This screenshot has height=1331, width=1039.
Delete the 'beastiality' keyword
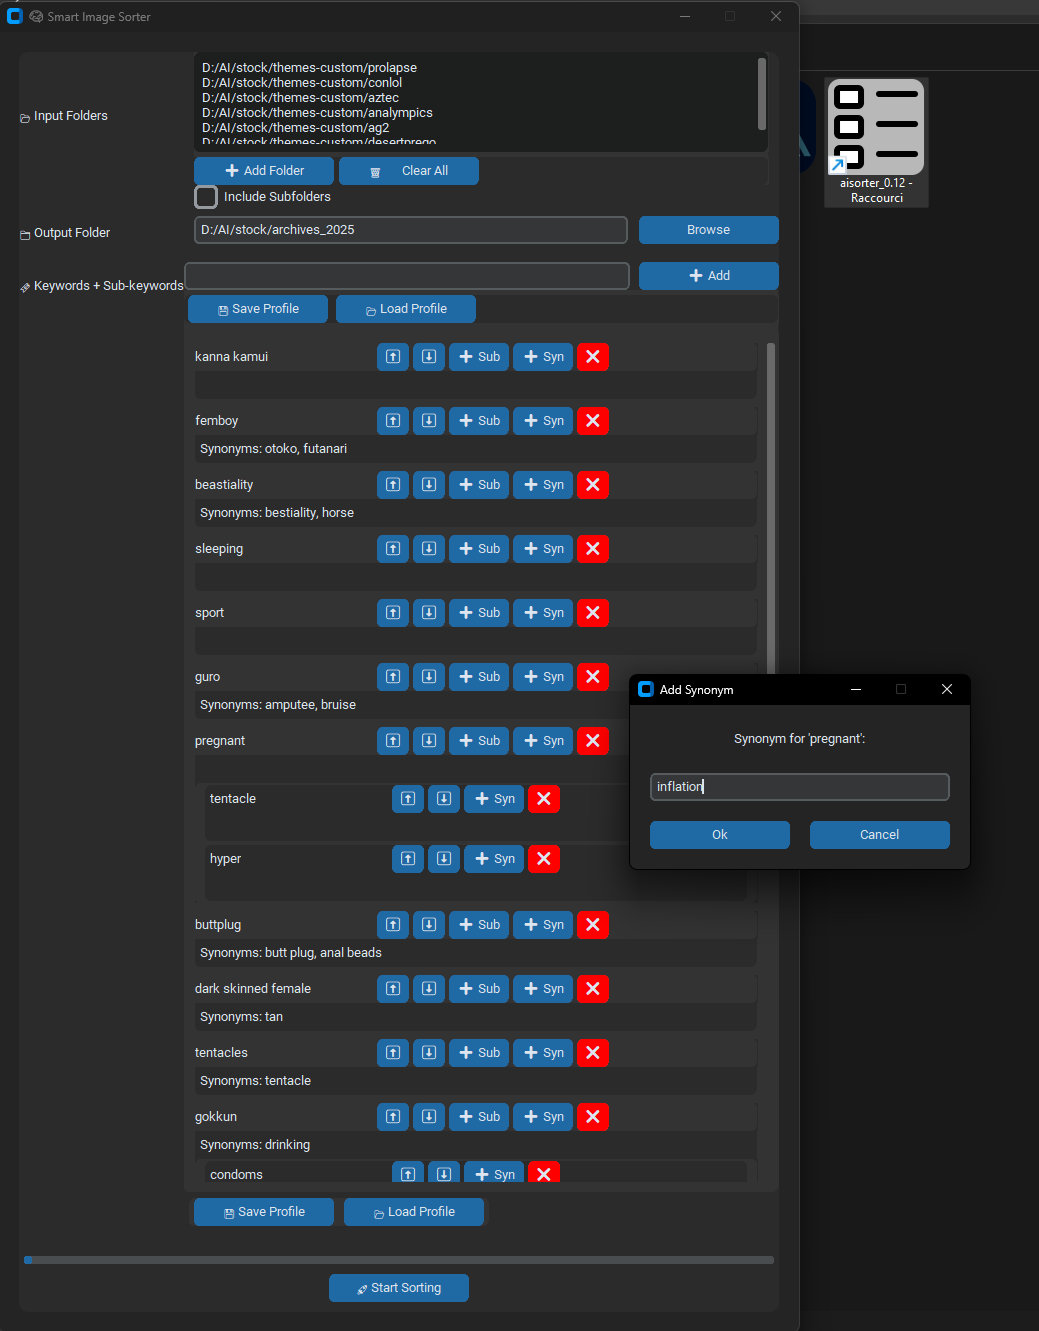pyautogui.click(x=593, y=485)
